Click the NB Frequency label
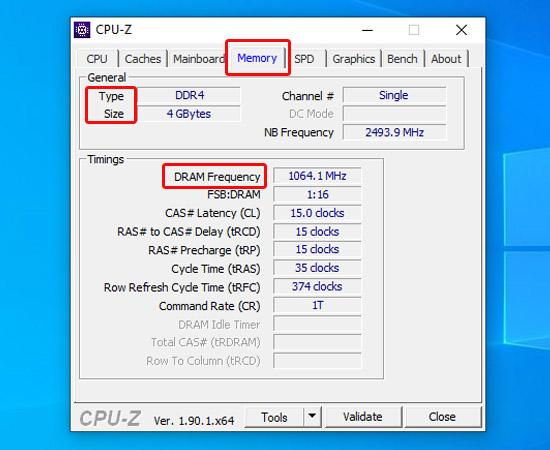Screen dimensions: 550x450 coord(299,133)
